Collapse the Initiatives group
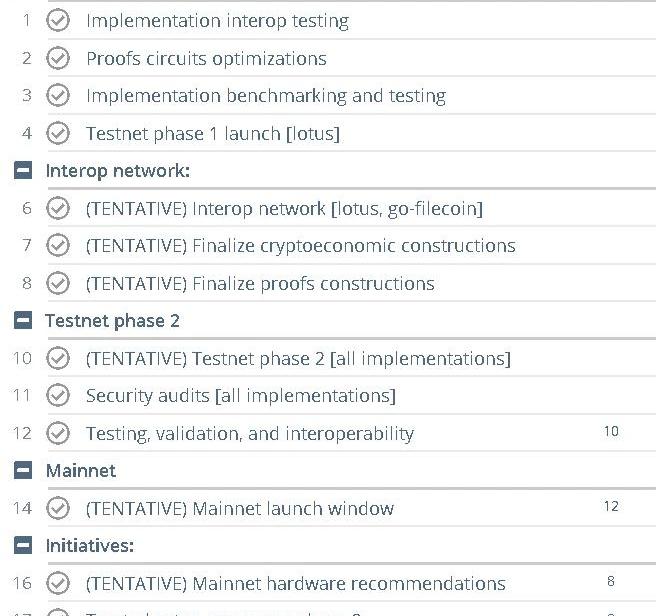 [23, 545]
